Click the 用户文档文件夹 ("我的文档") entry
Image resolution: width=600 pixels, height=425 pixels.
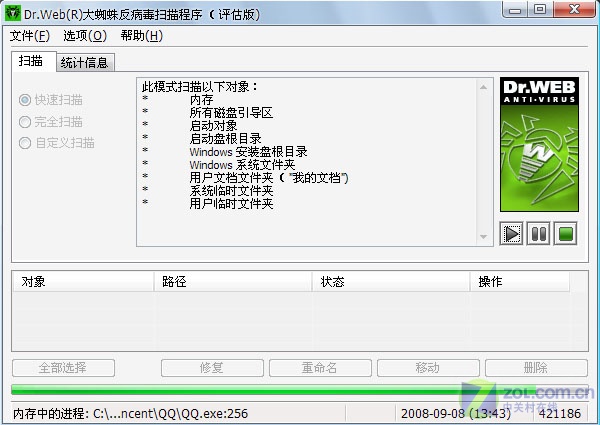pyautogui.click(x=269, y=178)
